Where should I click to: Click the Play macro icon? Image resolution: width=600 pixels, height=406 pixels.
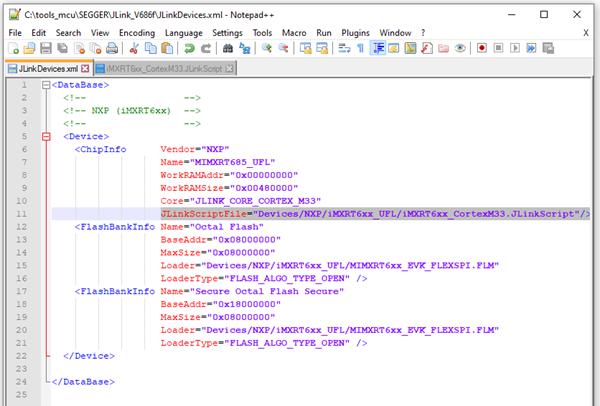point(515,48)
